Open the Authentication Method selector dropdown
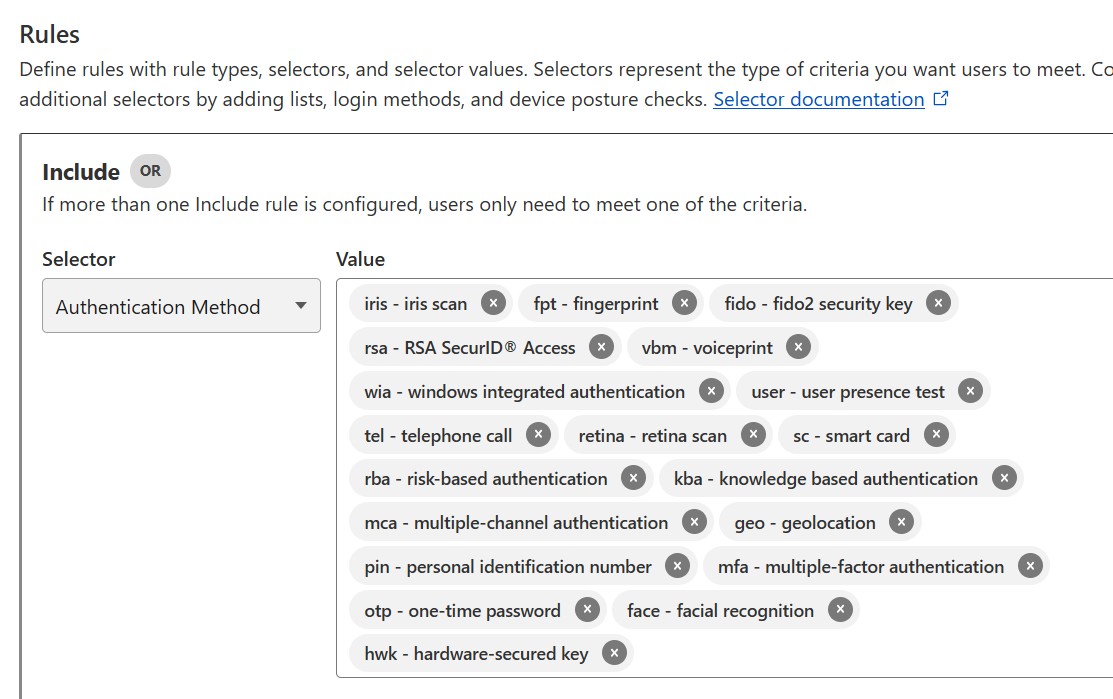Image resolution: width=1113 pixels, height=699 pixels. click(x=181, y=306)
